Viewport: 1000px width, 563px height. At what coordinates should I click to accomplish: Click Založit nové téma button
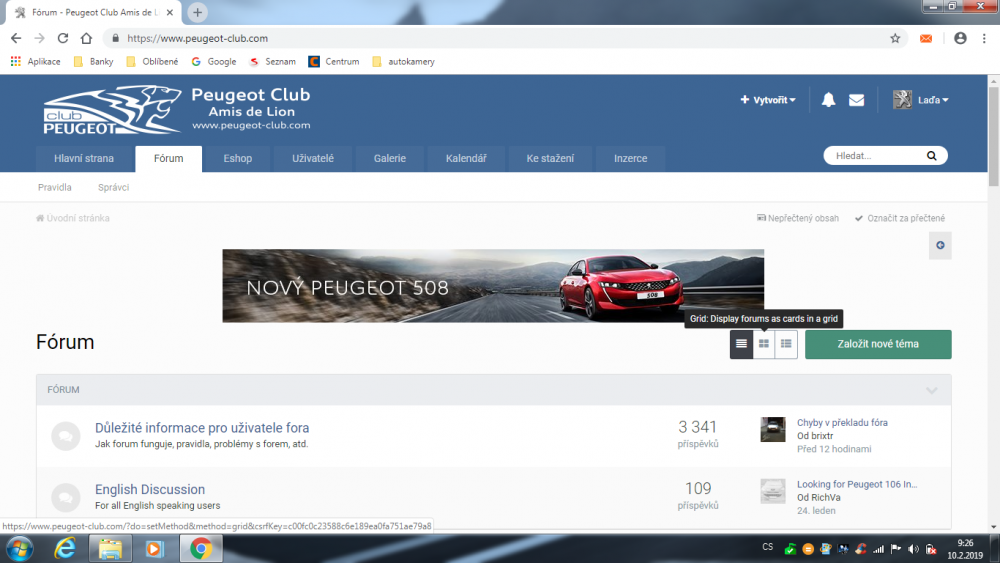click(878, 344)
